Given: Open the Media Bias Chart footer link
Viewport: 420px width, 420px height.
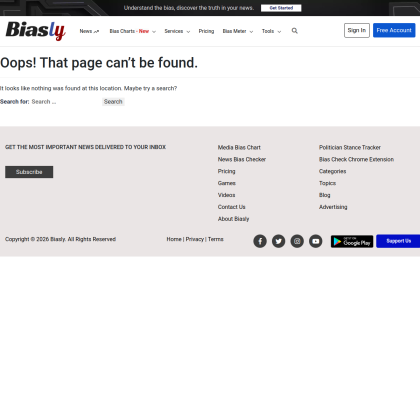Looking at the screenshot, I should click(239, 147).
